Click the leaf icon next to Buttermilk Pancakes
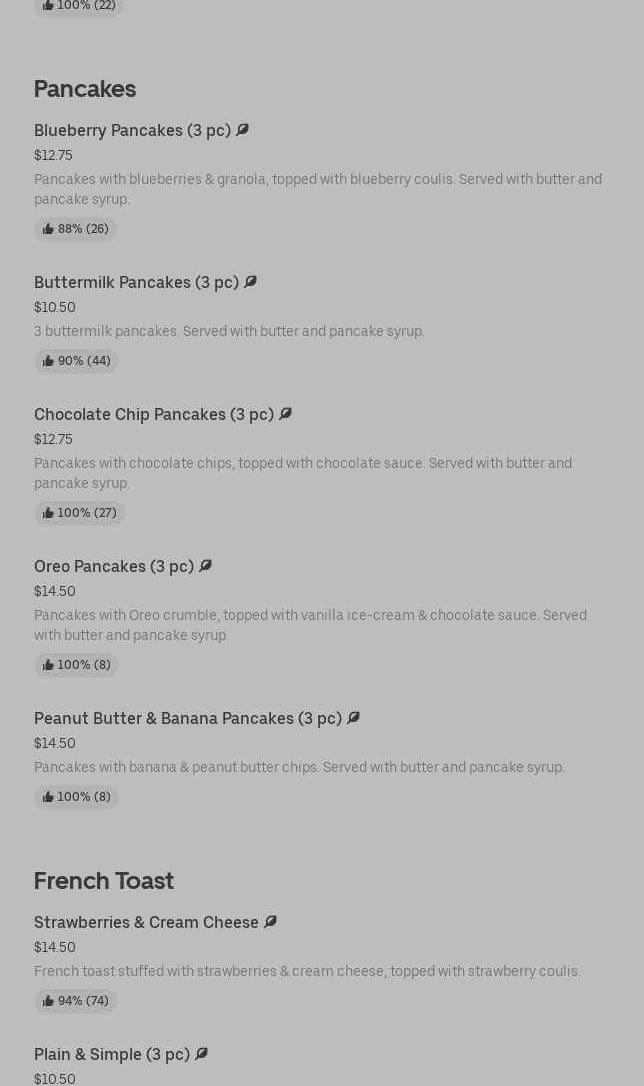Viewport: 644px width, 1086px height. pos(250,282)
